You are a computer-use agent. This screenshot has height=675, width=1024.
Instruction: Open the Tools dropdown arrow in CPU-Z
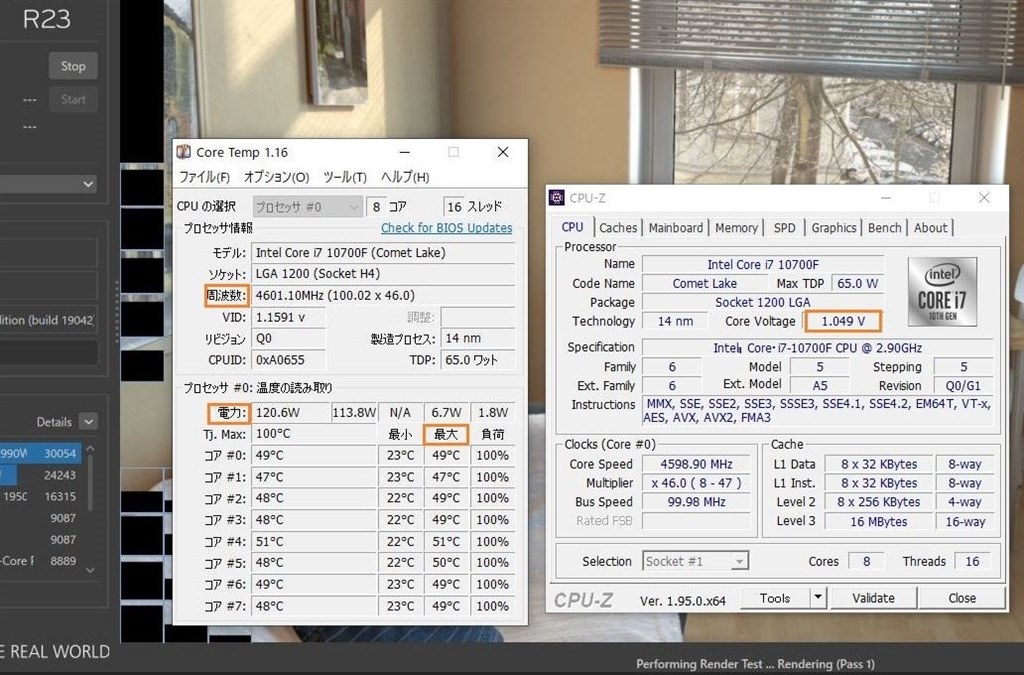[818, 598]
